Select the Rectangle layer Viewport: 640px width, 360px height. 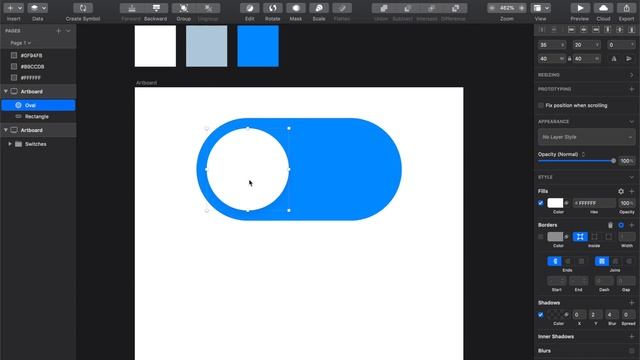[38, 116]
